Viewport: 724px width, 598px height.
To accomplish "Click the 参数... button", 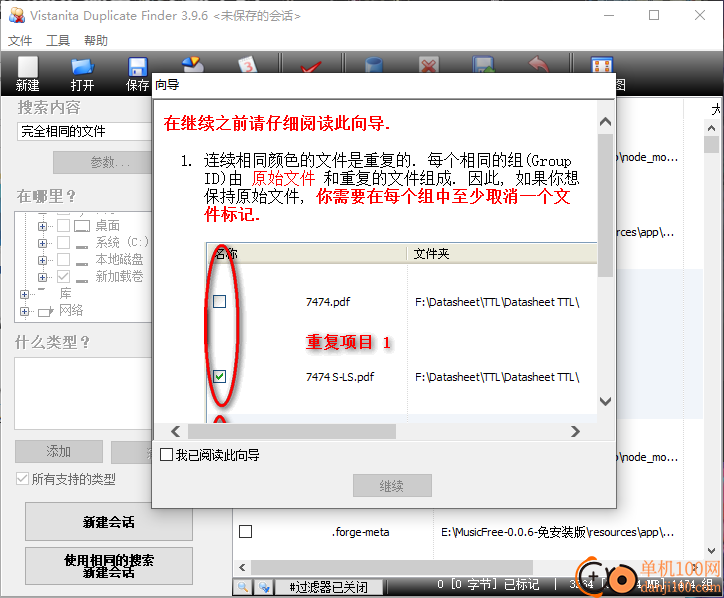I will click(x=103, y=163).
